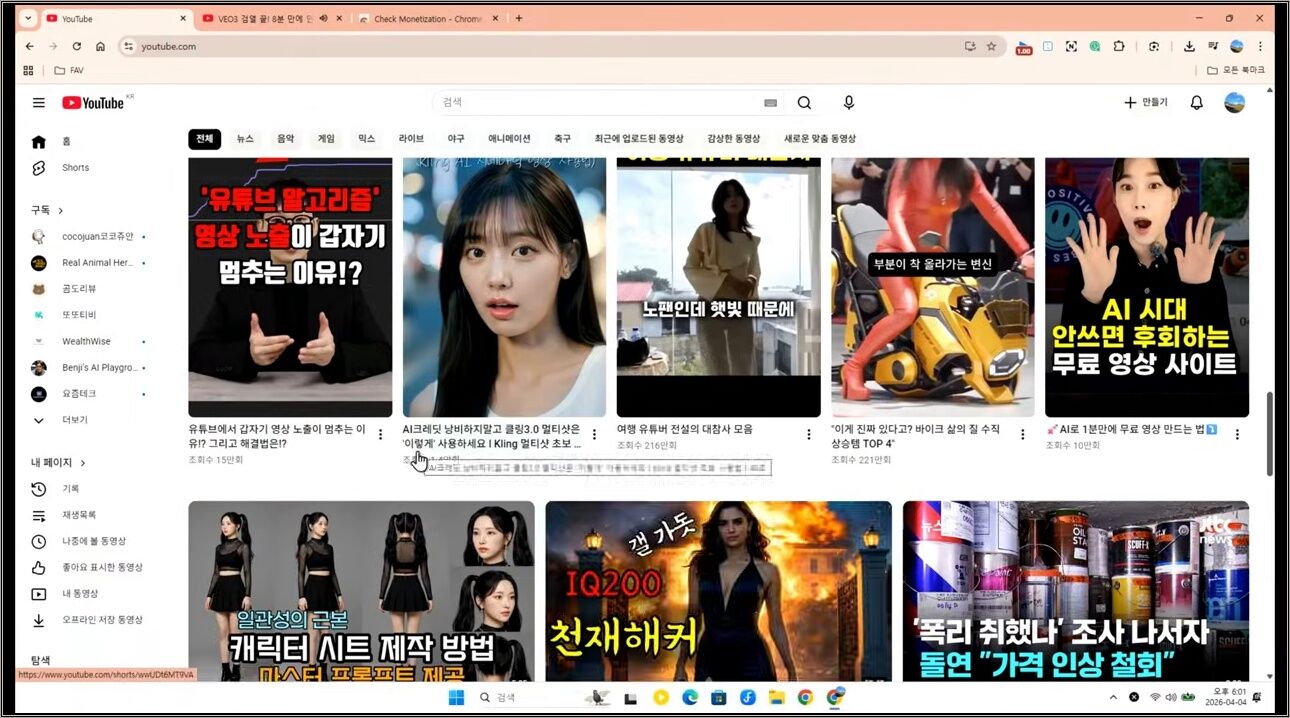Open the YouTube hamburger guide menu
The height and width of the screenshot is (718, 1290).
(38, 103)
